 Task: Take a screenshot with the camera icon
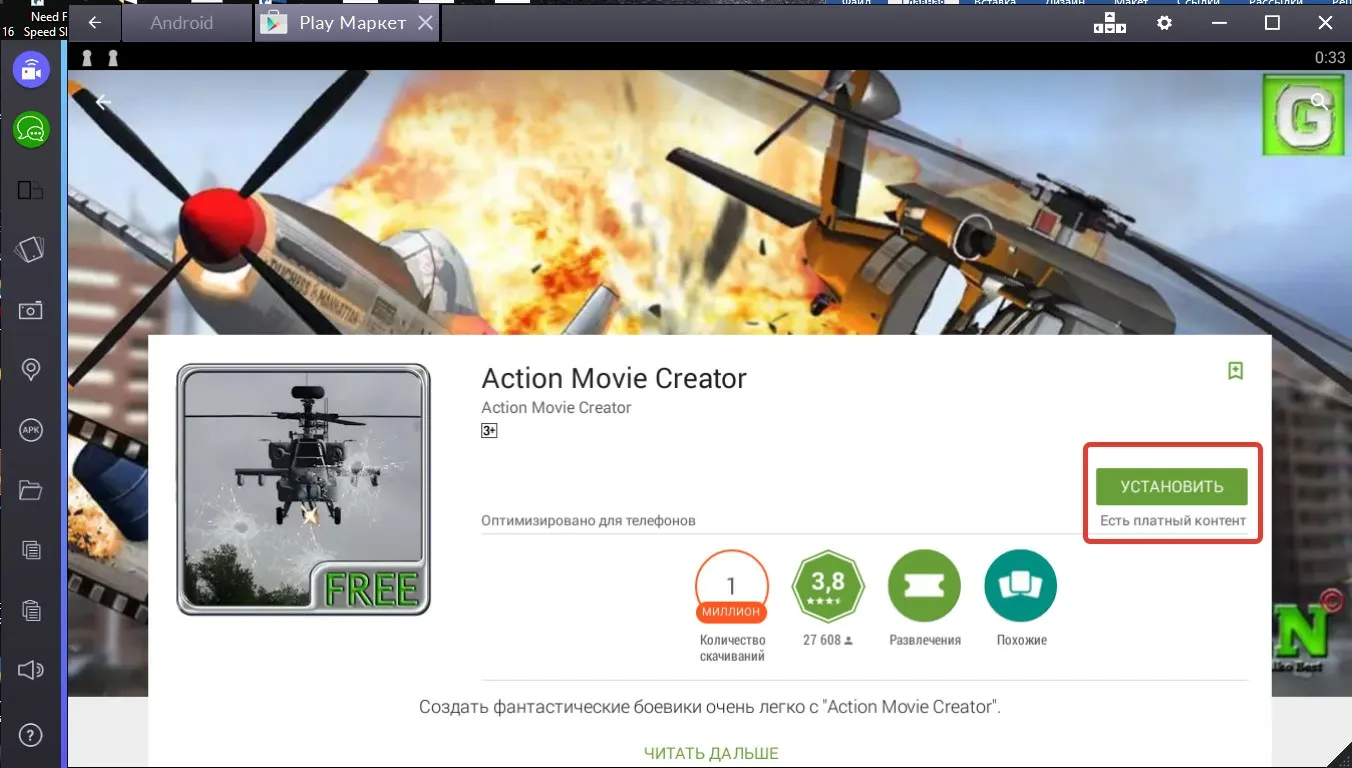click(x=31, y=311)
